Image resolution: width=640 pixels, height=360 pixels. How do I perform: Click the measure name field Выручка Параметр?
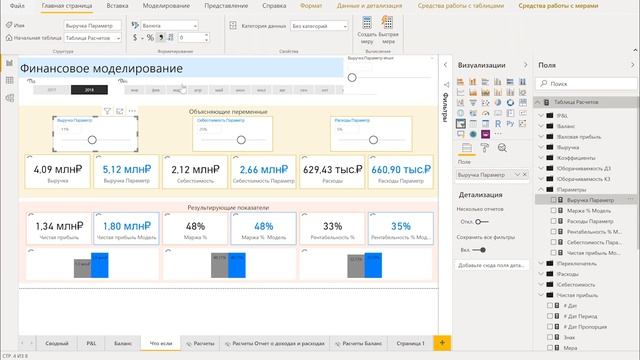93,26
